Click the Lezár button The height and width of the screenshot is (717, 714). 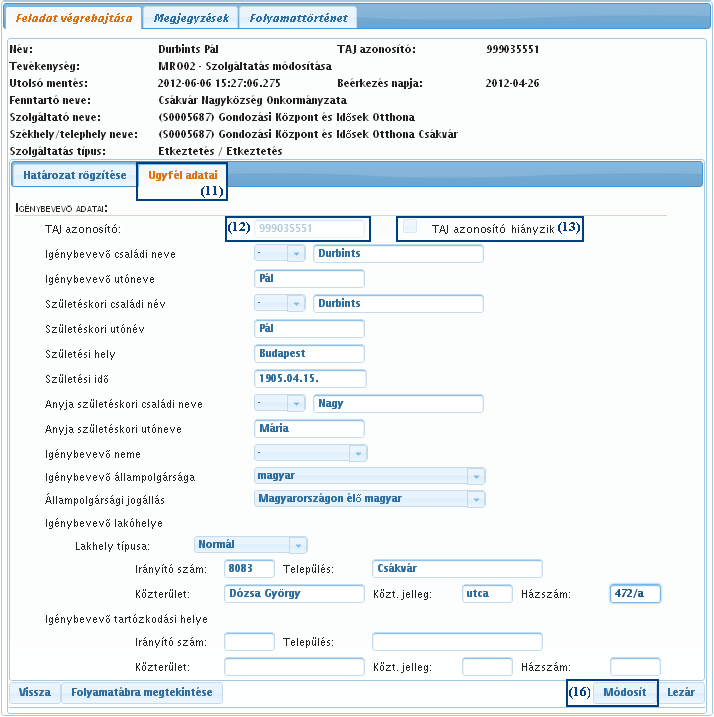[681, 692]
